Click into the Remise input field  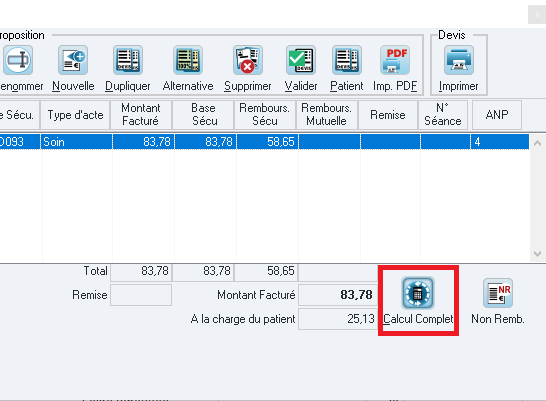coord(141,295)
